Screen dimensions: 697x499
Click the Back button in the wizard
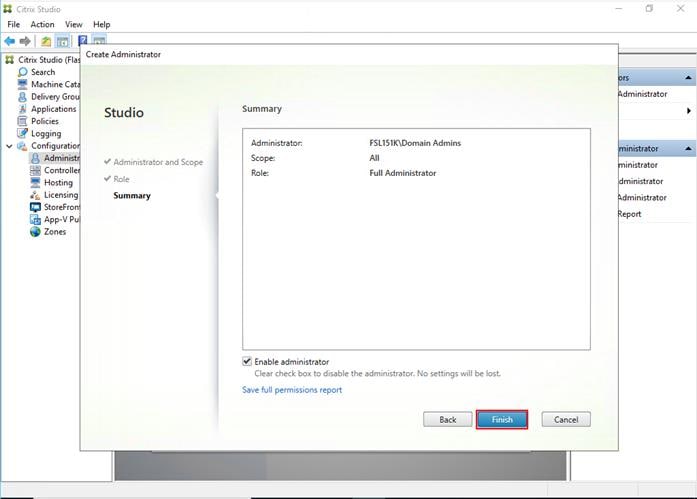[448, 419]
